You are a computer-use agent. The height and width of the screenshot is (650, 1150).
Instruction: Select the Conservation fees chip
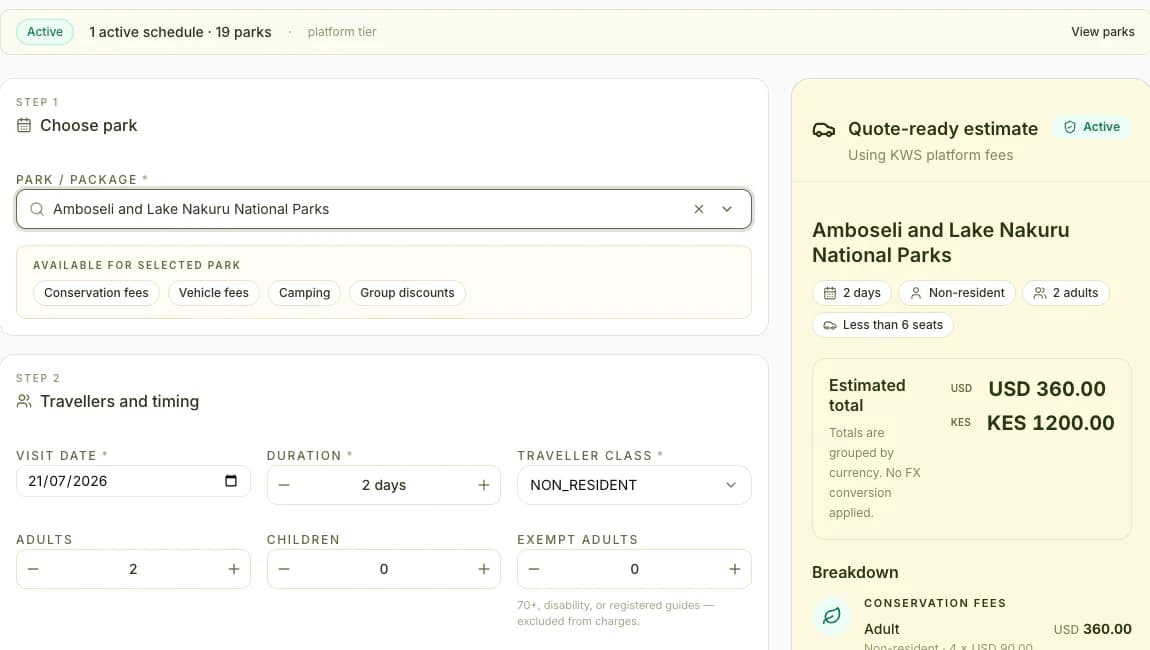96,293
